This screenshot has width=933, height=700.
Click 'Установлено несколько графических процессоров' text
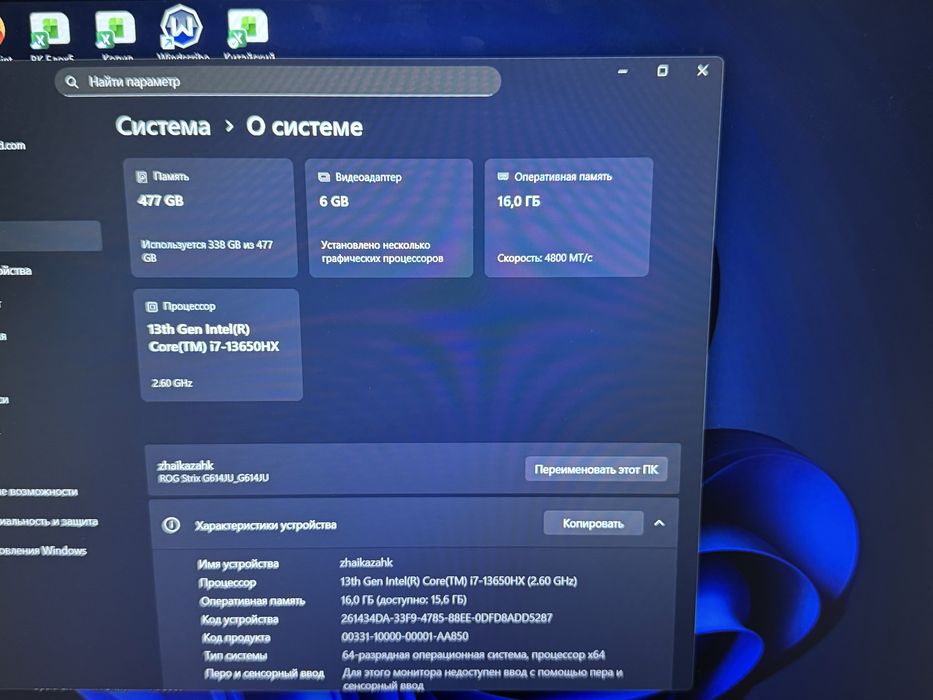[381, 251]
